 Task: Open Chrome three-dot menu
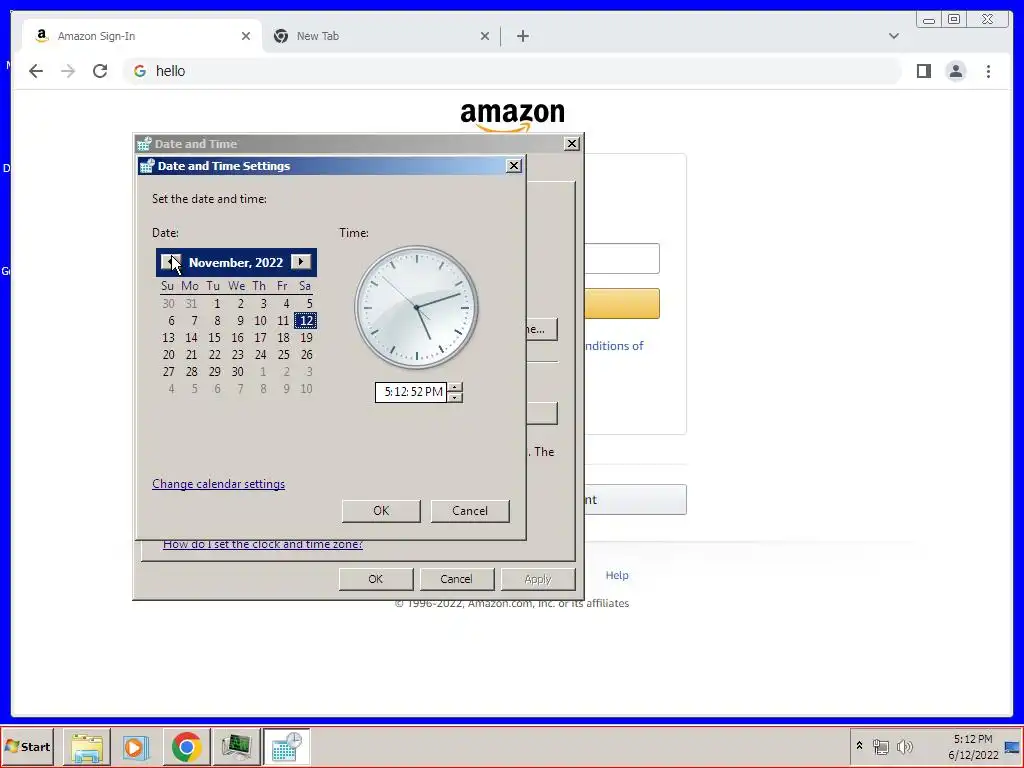pyautogui.click(x=988, y=71)
